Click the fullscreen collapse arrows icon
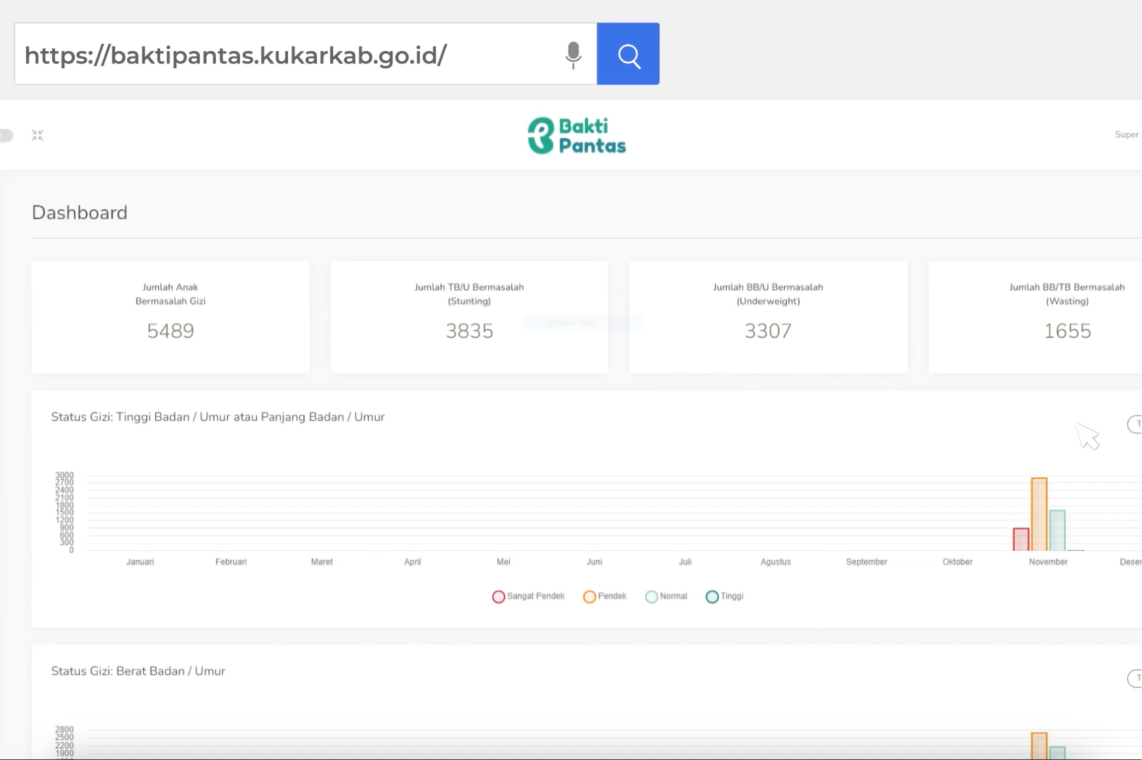Viewport: 1142px width, 760px height. point(37,135)
